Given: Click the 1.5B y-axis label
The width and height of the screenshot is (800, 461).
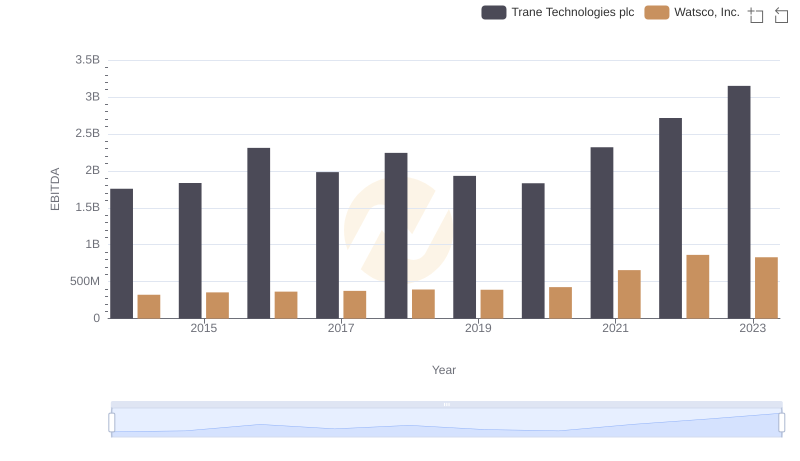Looking at the screenshot, I should click(x=87, y=208).
